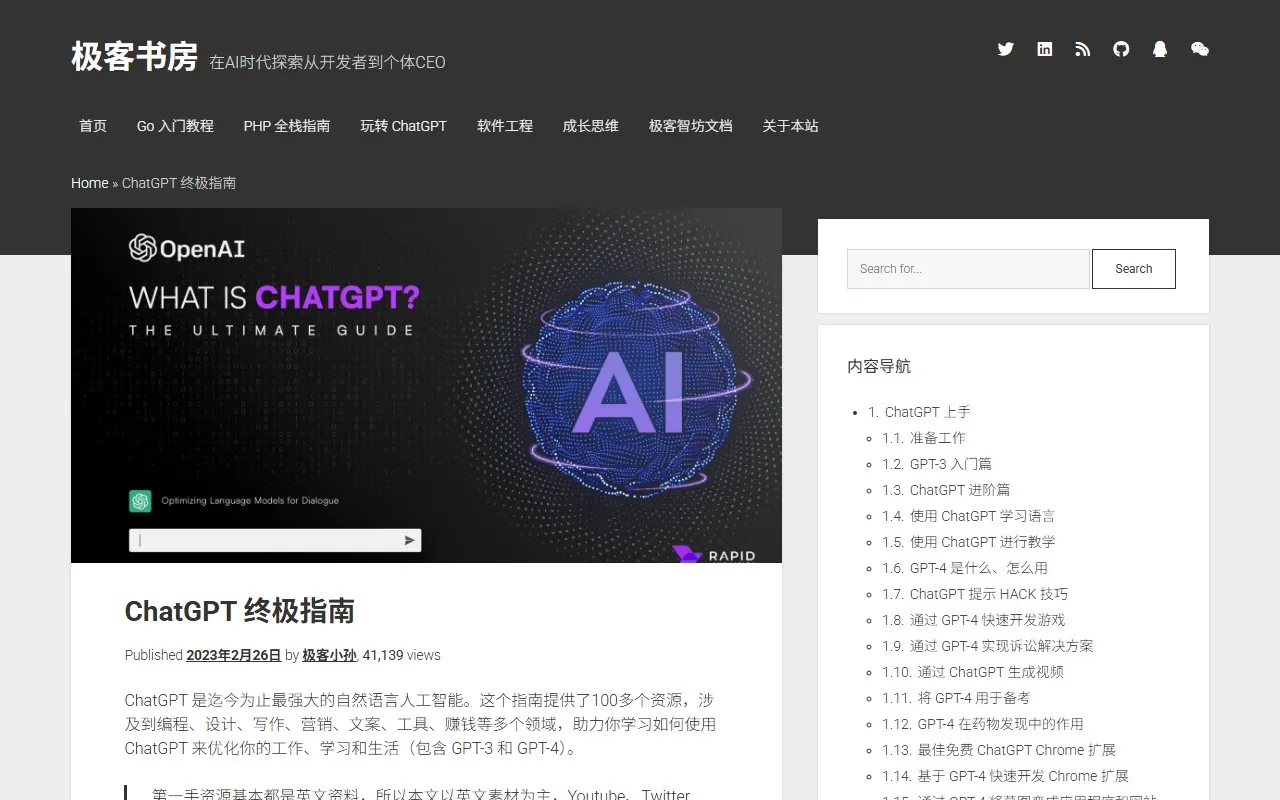Visit the 关于本站 page
Image resolution: width=1280 pixels, height=800 pixels.
tap(790, 126)
